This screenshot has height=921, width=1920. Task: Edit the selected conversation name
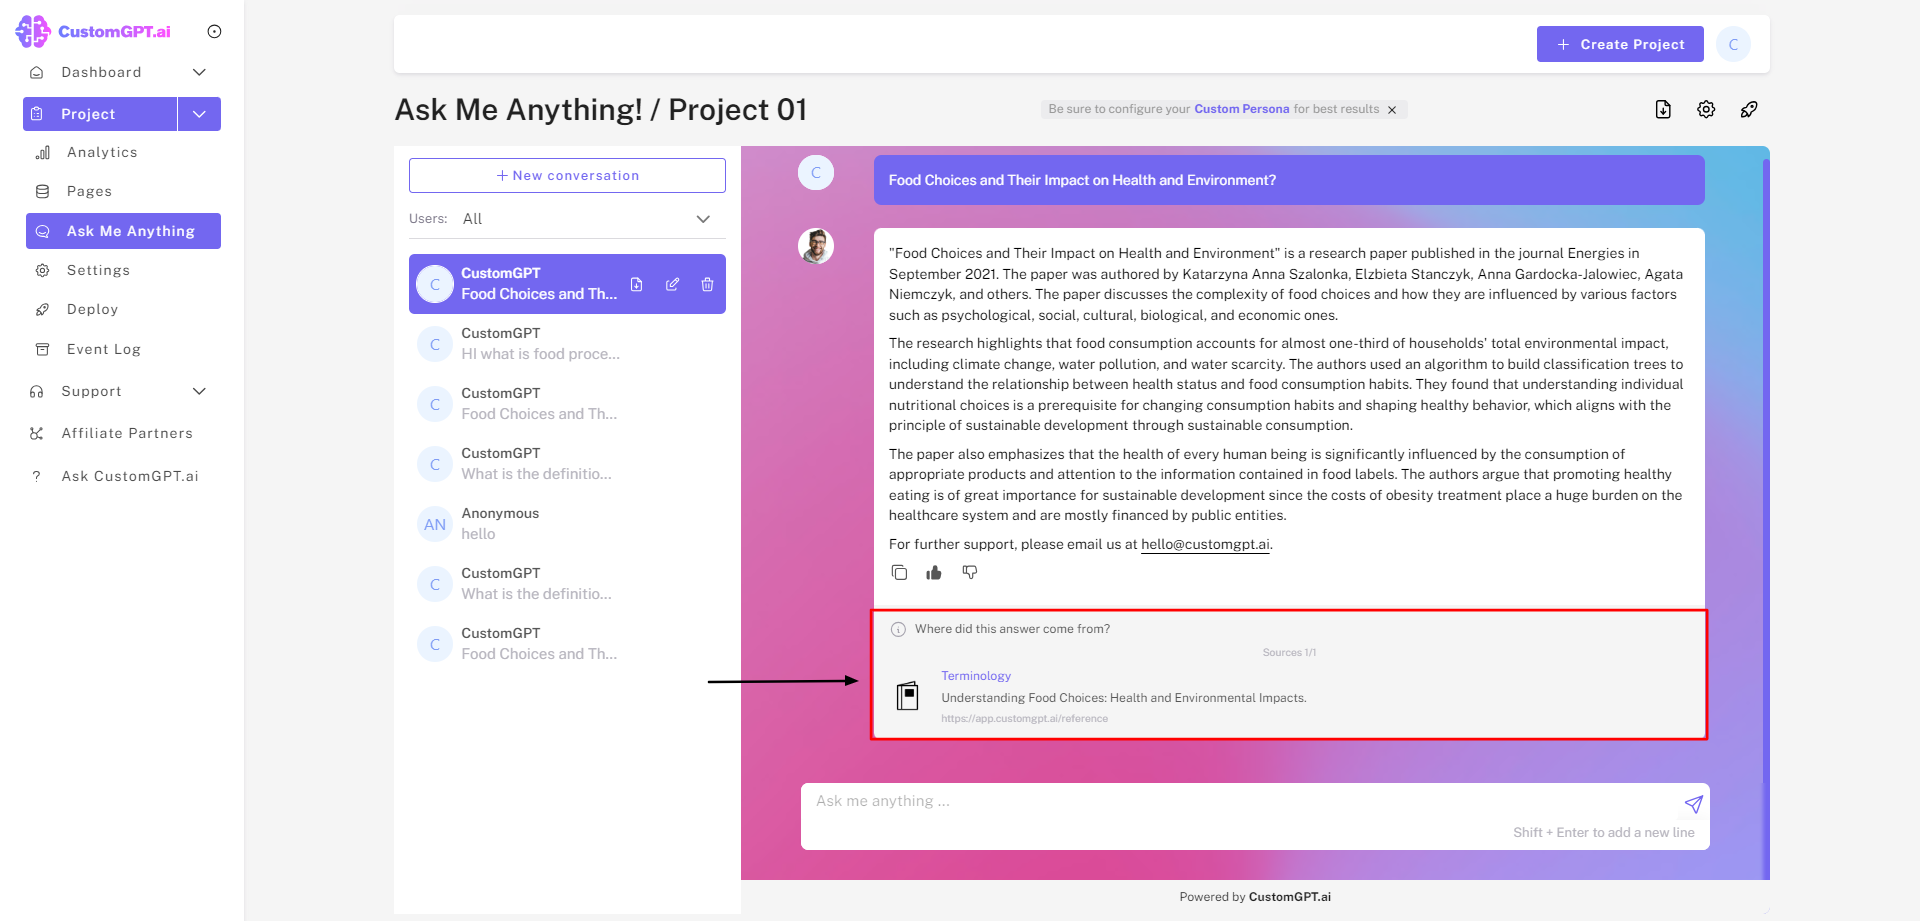[672, 285]
